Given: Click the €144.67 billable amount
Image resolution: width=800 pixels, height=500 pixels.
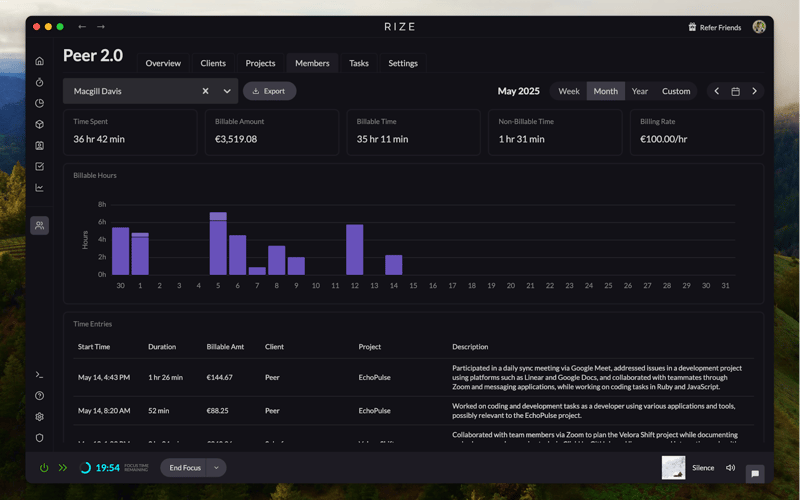Looking at the screenshot, I should tap(219, 378).
